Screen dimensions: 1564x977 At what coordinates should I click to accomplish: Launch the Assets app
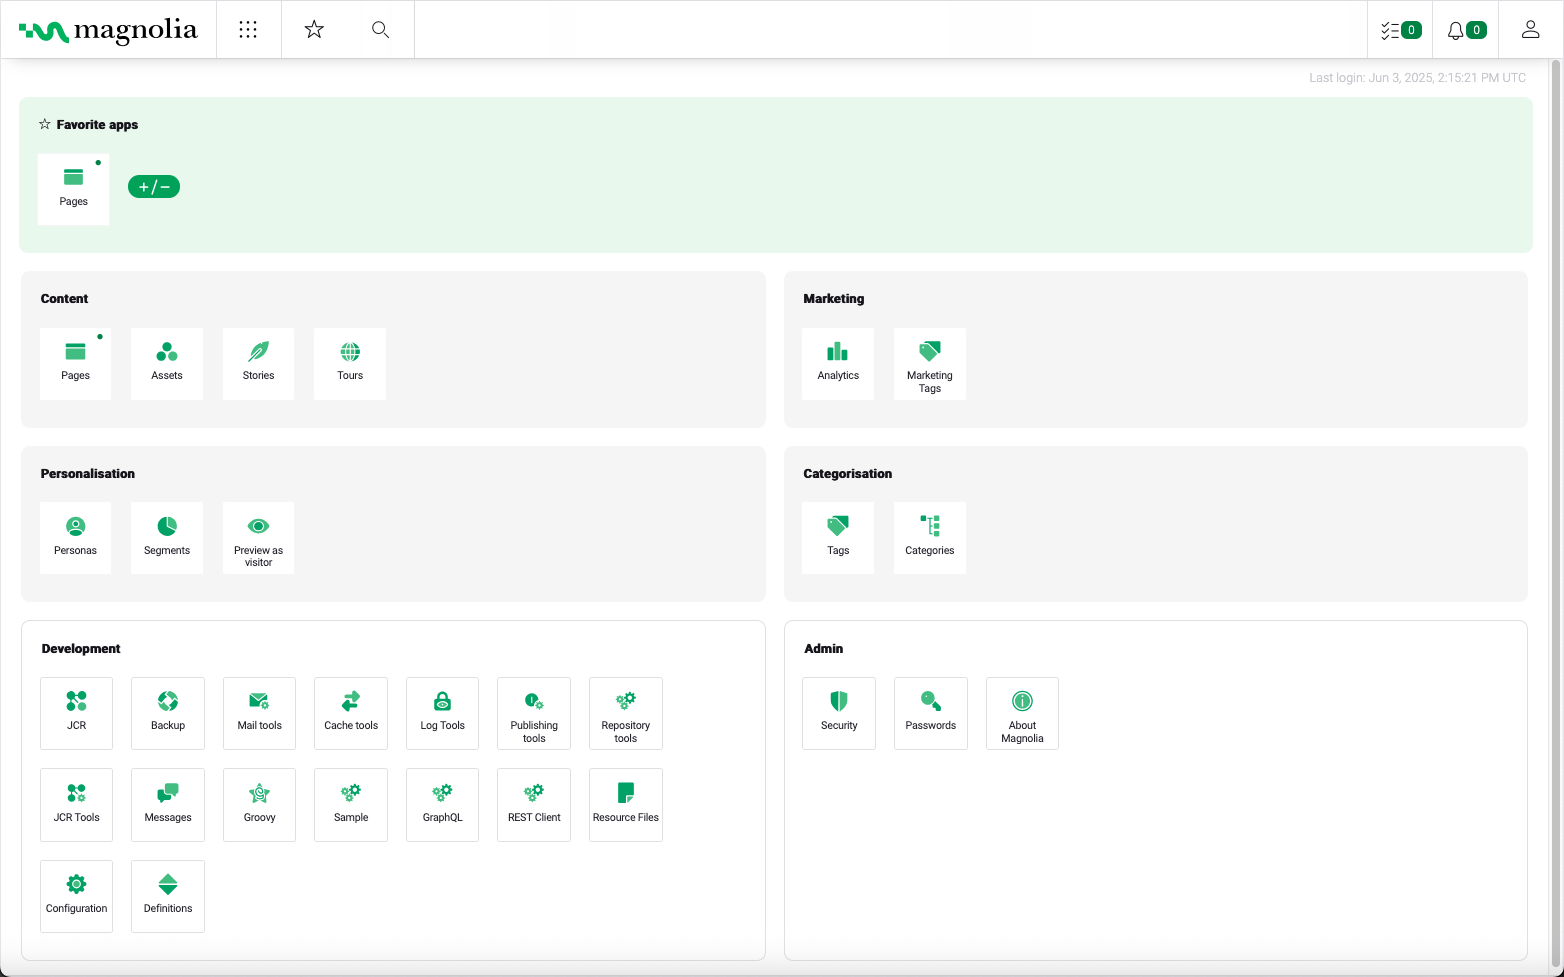coord(167,363)
